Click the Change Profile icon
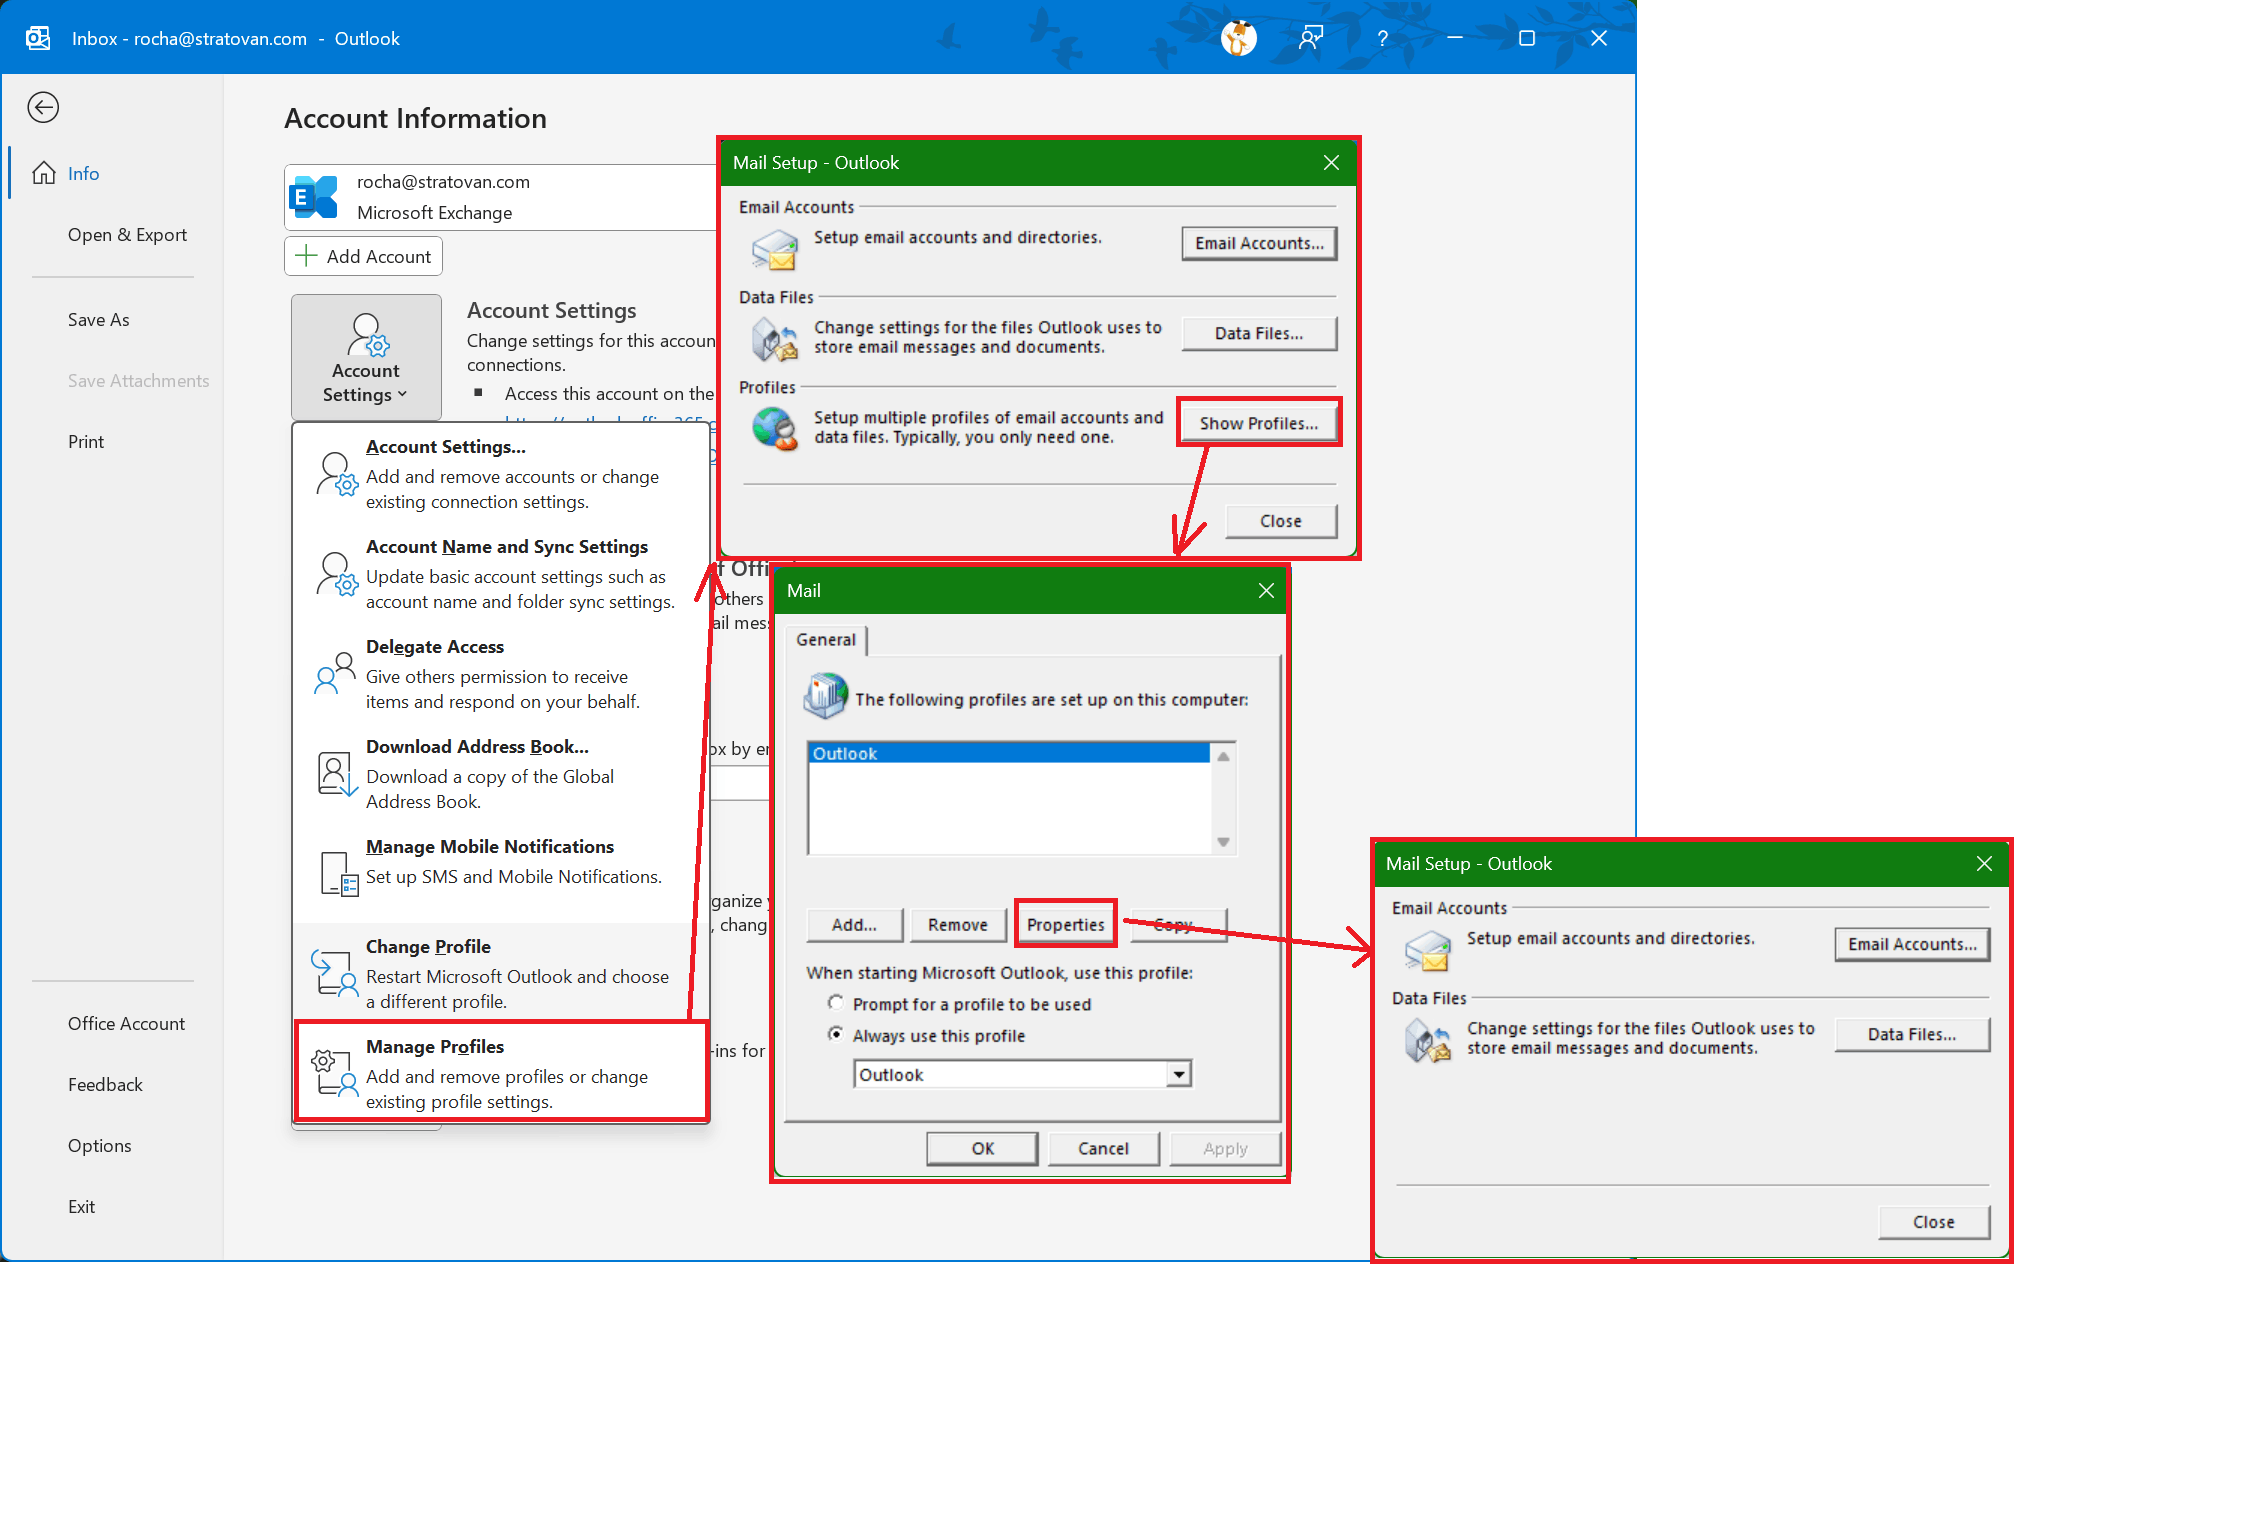2251x1535 pixels. click(334, 973)
